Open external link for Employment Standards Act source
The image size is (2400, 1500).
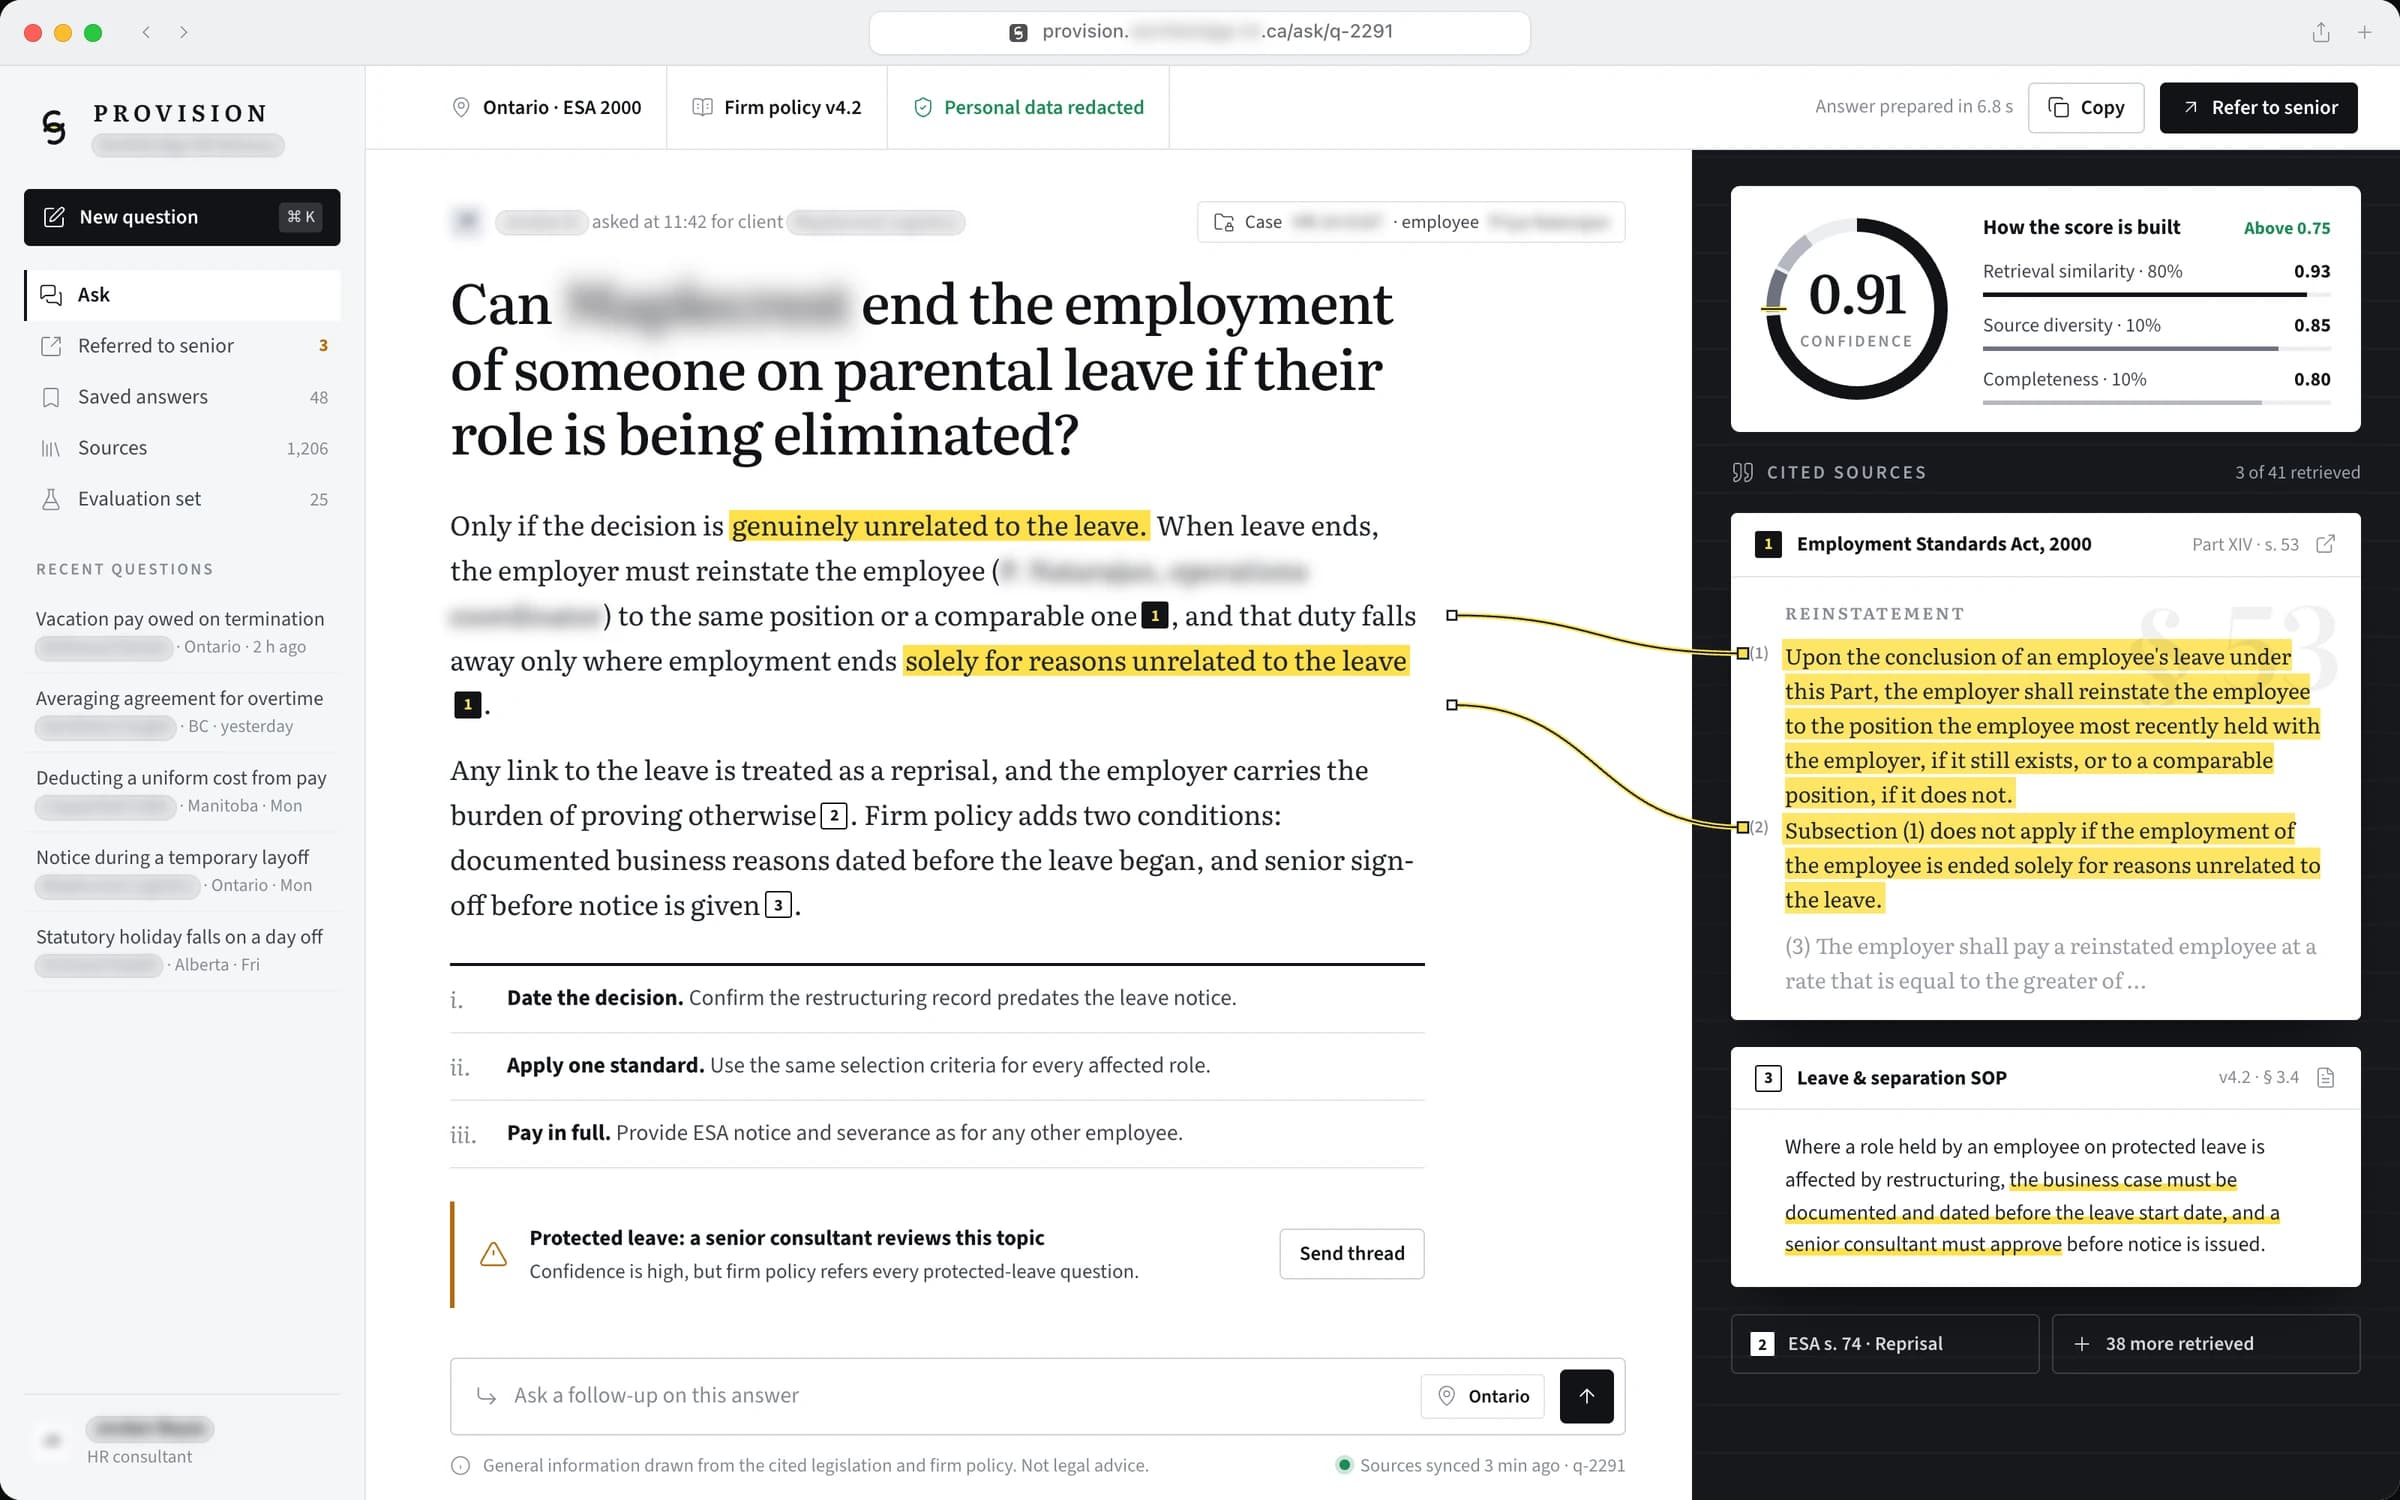coord(2326,544)
